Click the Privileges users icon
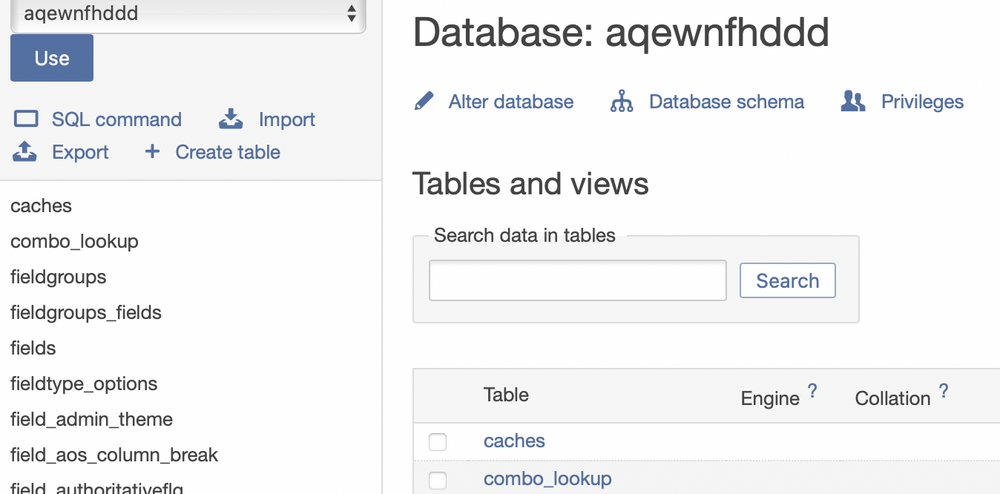The height and width of the screenshot is (494, 1000). [853, 101]
